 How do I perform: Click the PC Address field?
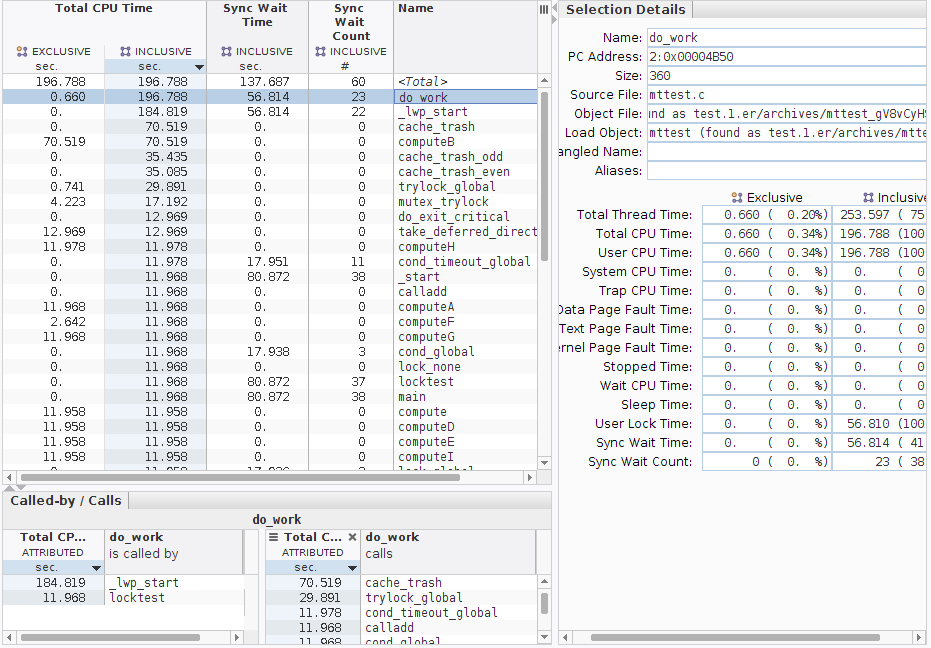787,57
